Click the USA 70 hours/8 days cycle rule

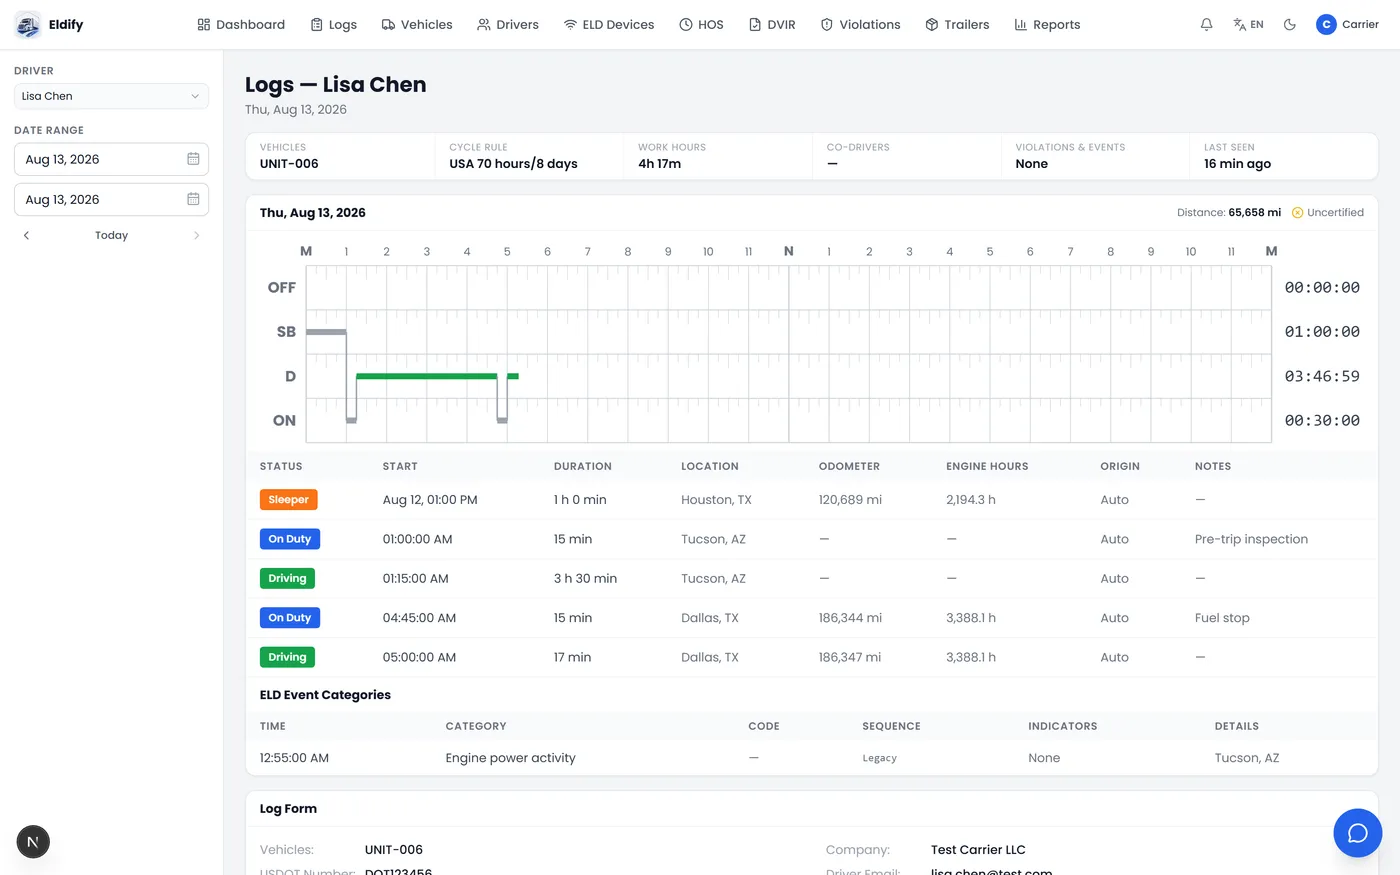point(513,164)
